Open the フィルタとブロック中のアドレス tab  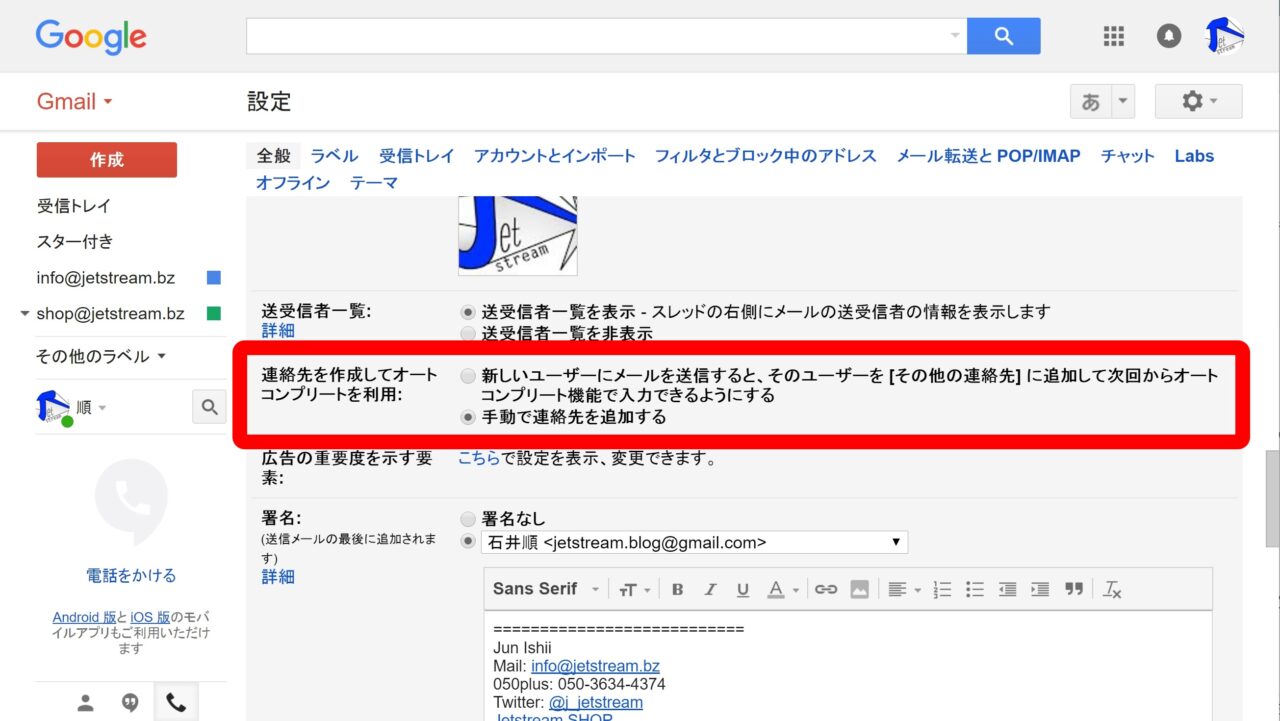[765, 156]
